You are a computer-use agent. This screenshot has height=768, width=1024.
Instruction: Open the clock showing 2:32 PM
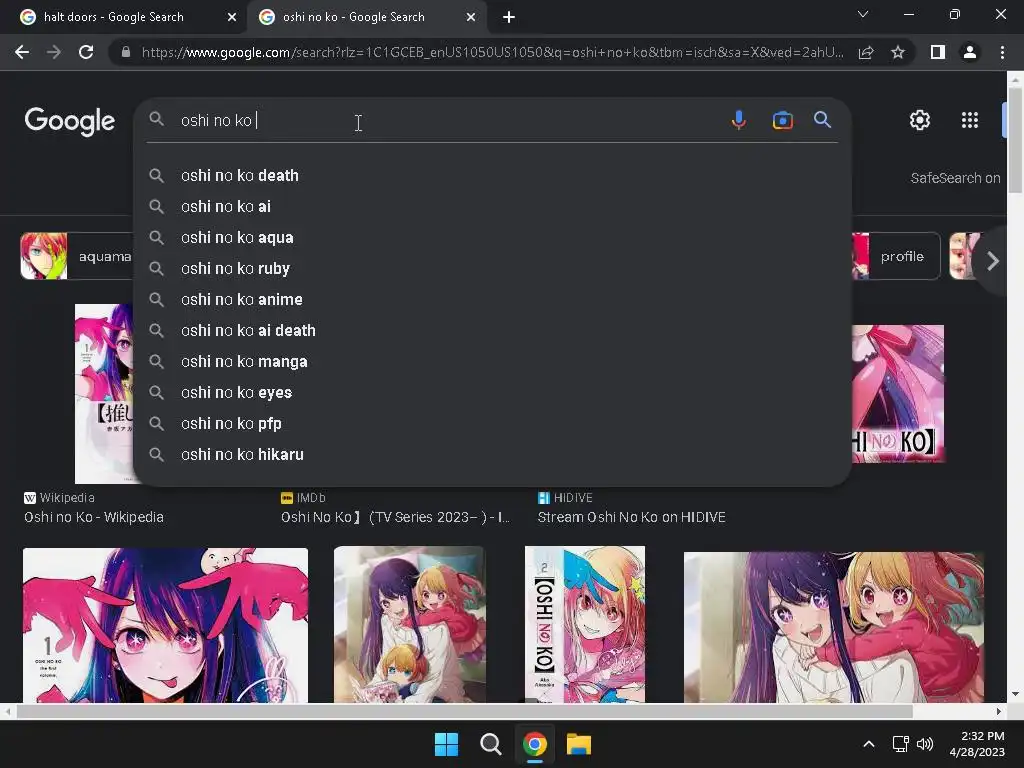pyautogui.click(x=977, y=744)
